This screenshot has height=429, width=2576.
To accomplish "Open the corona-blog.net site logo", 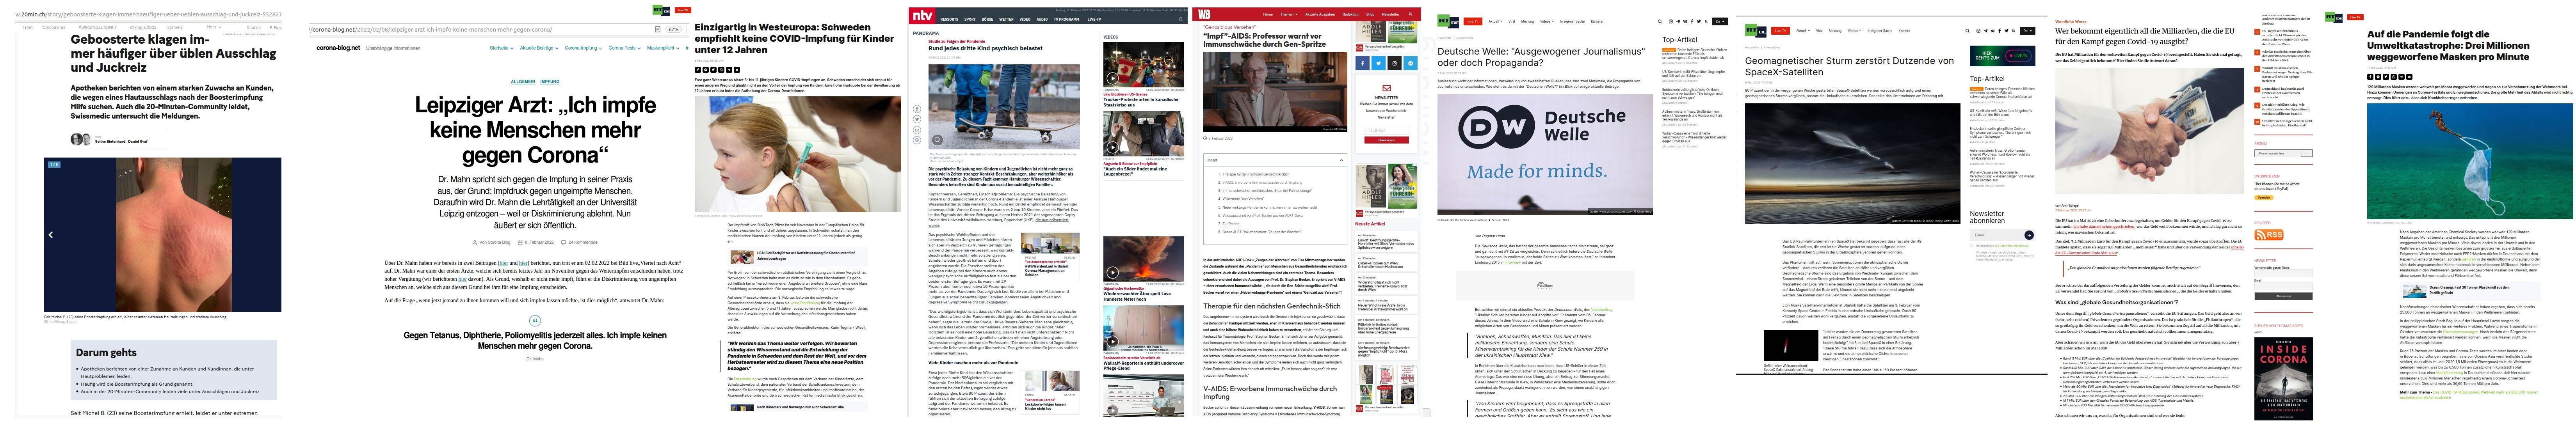I will tap(338, 48).
